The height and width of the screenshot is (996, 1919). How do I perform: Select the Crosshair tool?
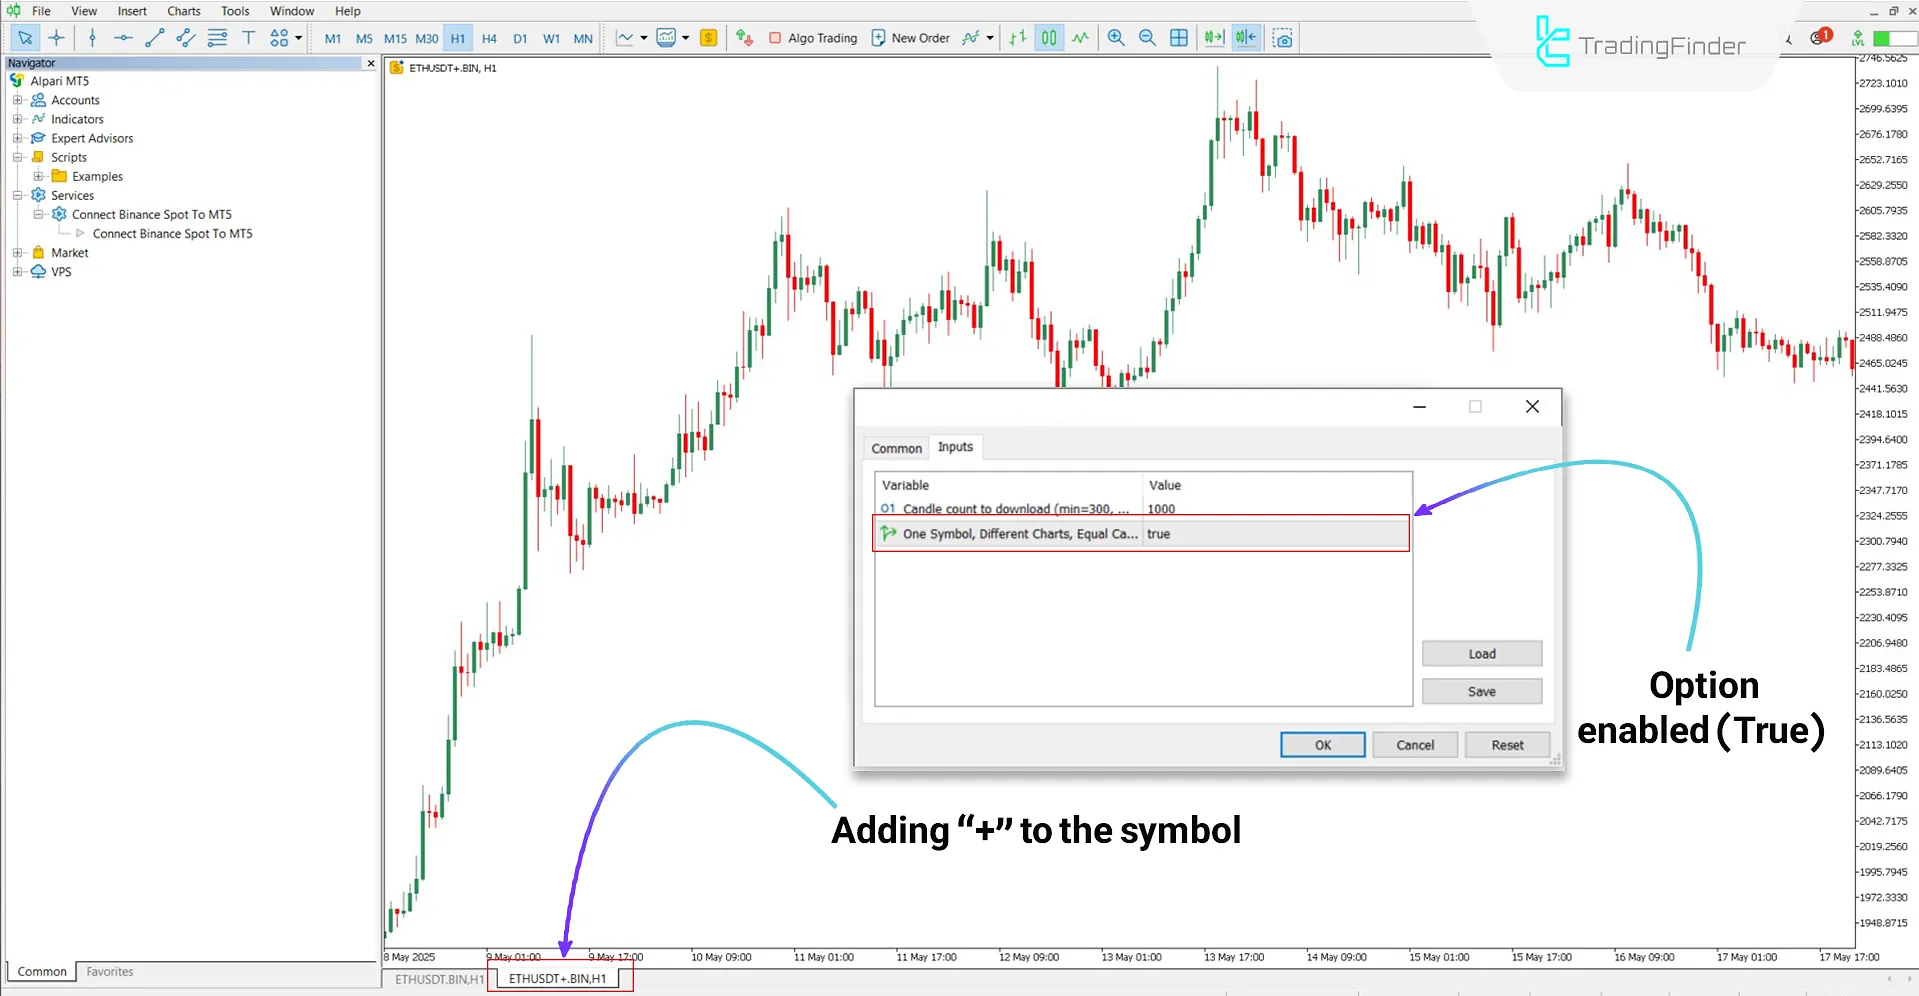click(56, 38)
